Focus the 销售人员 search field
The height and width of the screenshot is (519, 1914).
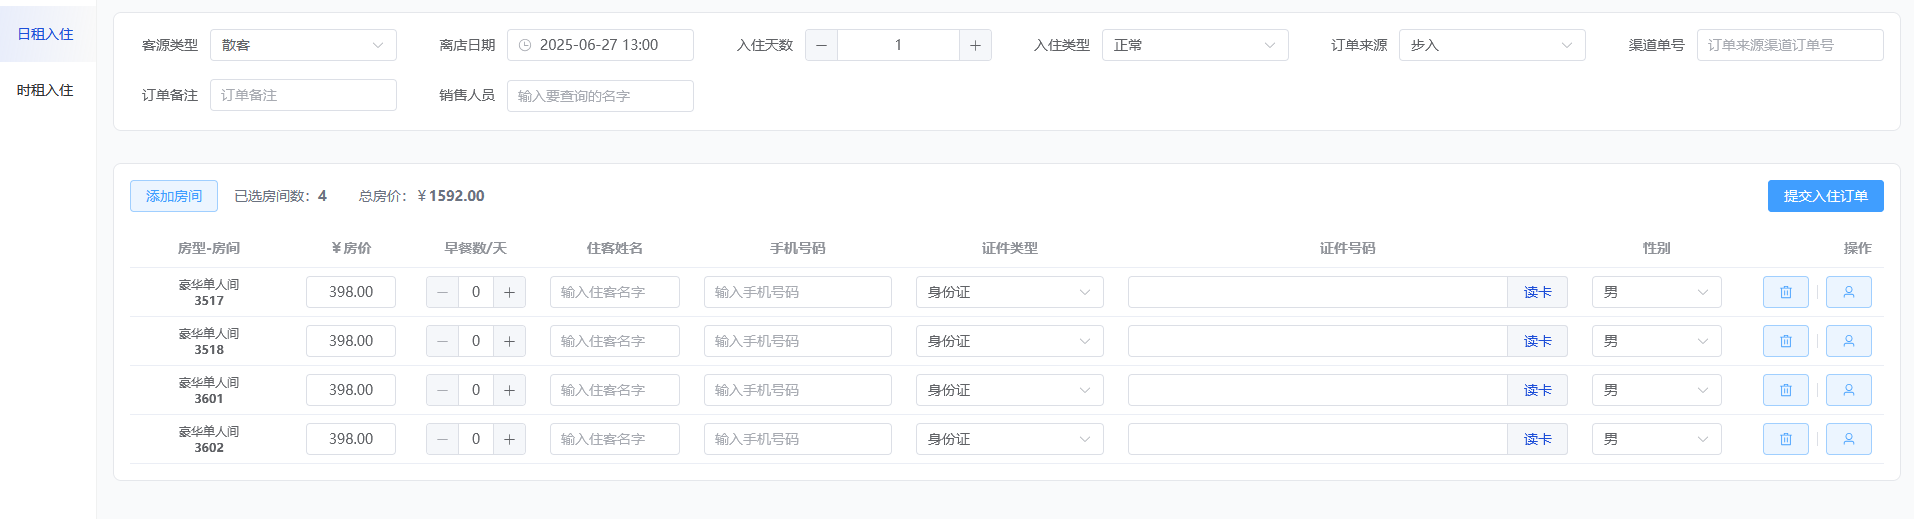coord(600,96)
